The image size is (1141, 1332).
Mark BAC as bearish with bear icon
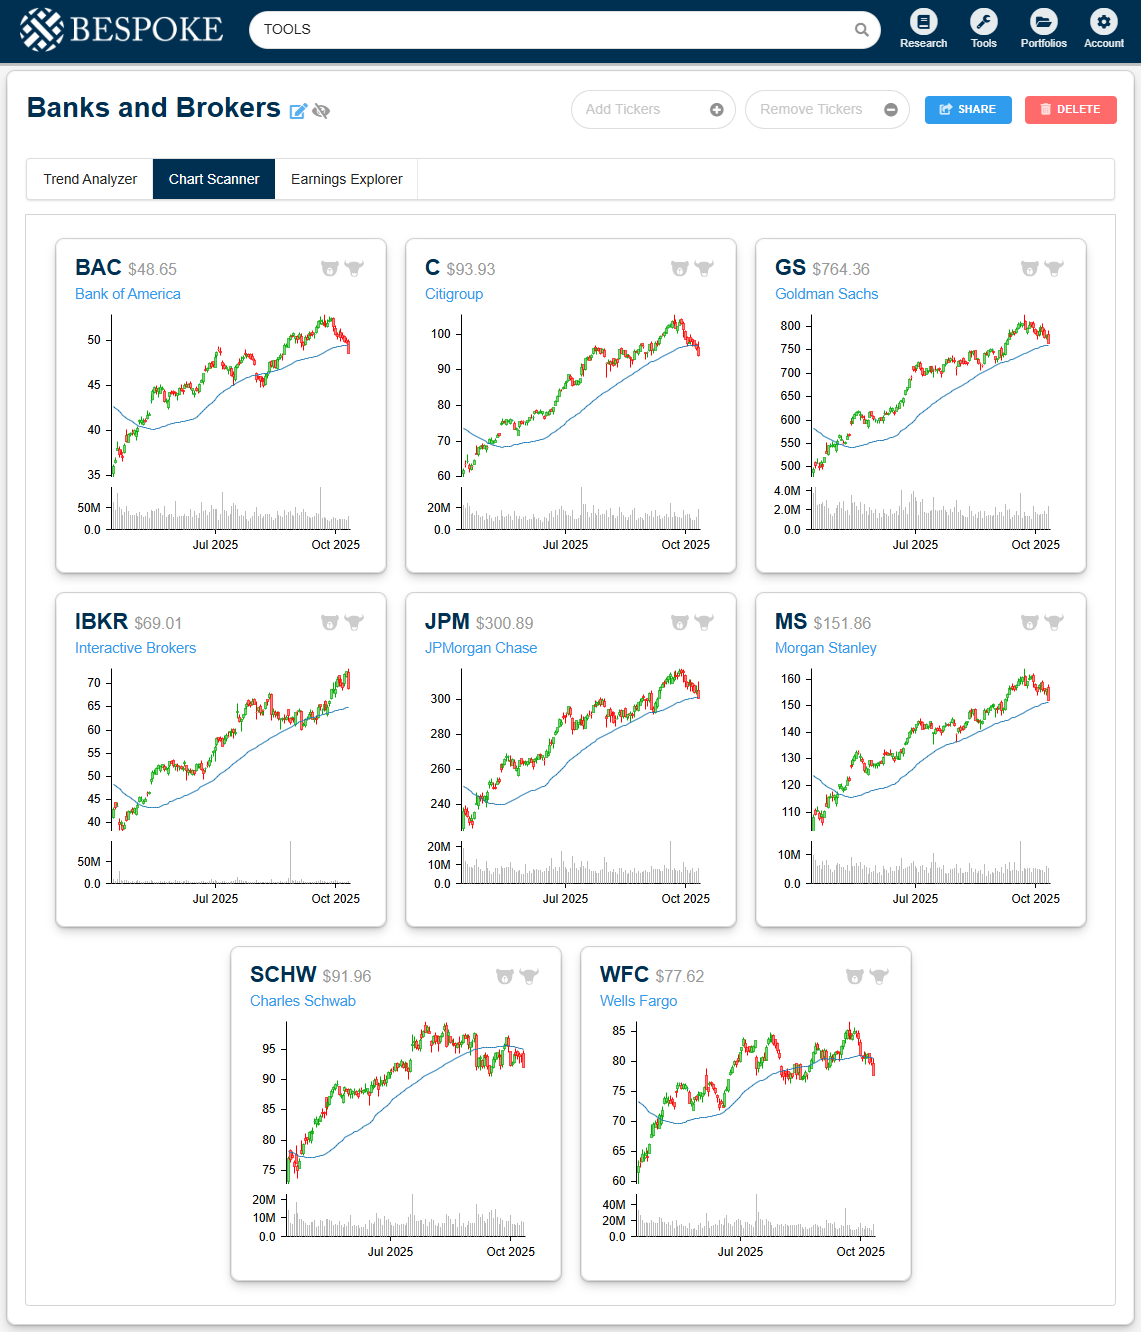tap(330, 268)
